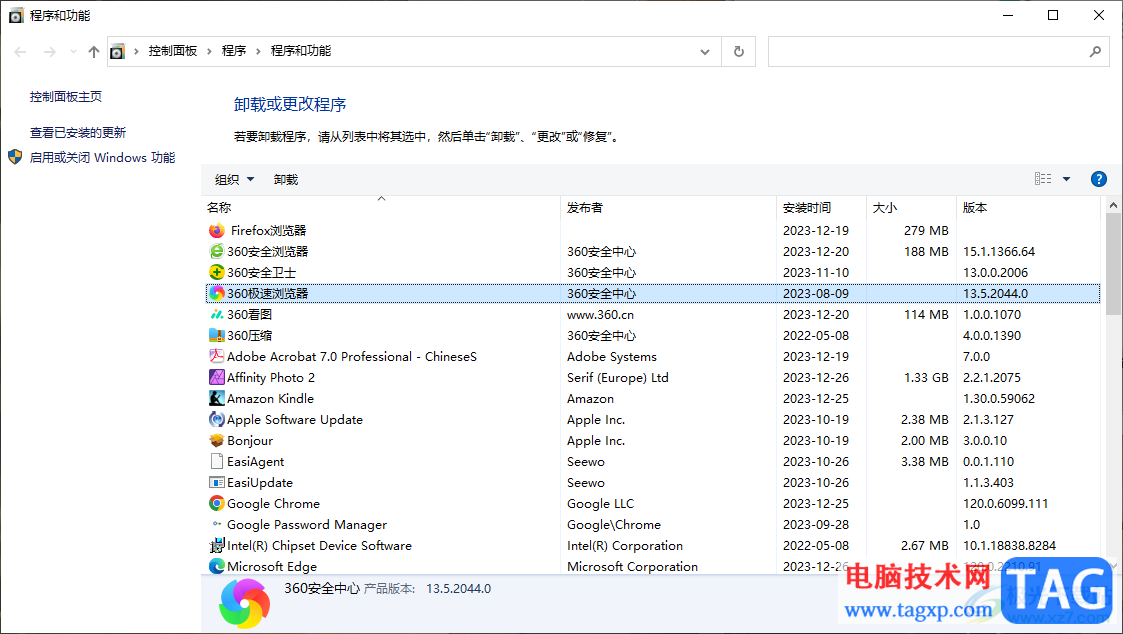The image size is (1123, 634).
Task: Expand the first breadcrumb chevron before 控制面板
Action: pos(136,52)
